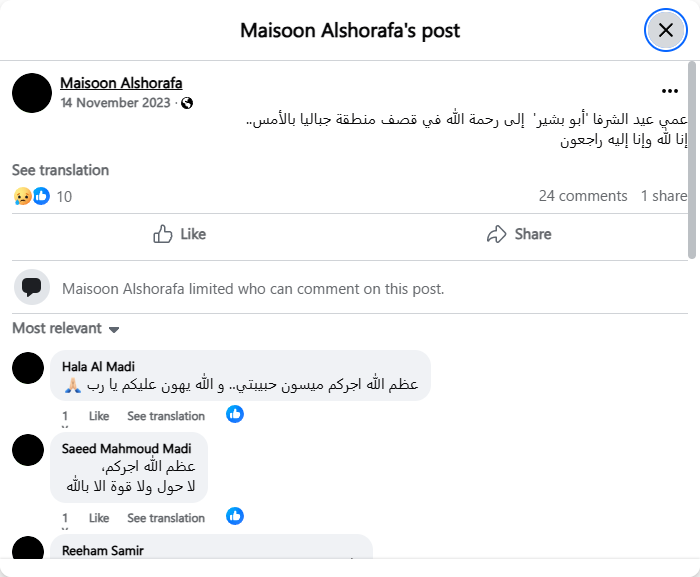Viewport: 700px width, 577px height.
Task: Click the like reaction on Saeed Mahmoud Madi's comment
Action: (x=235, y=516)
